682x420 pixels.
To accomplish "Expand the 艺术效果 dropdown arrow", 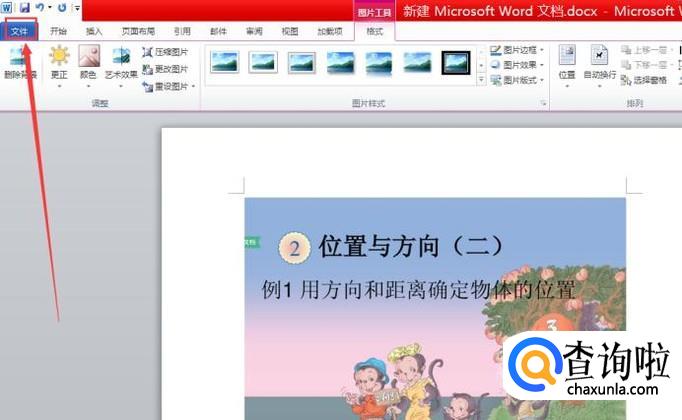I will point(121,86).
